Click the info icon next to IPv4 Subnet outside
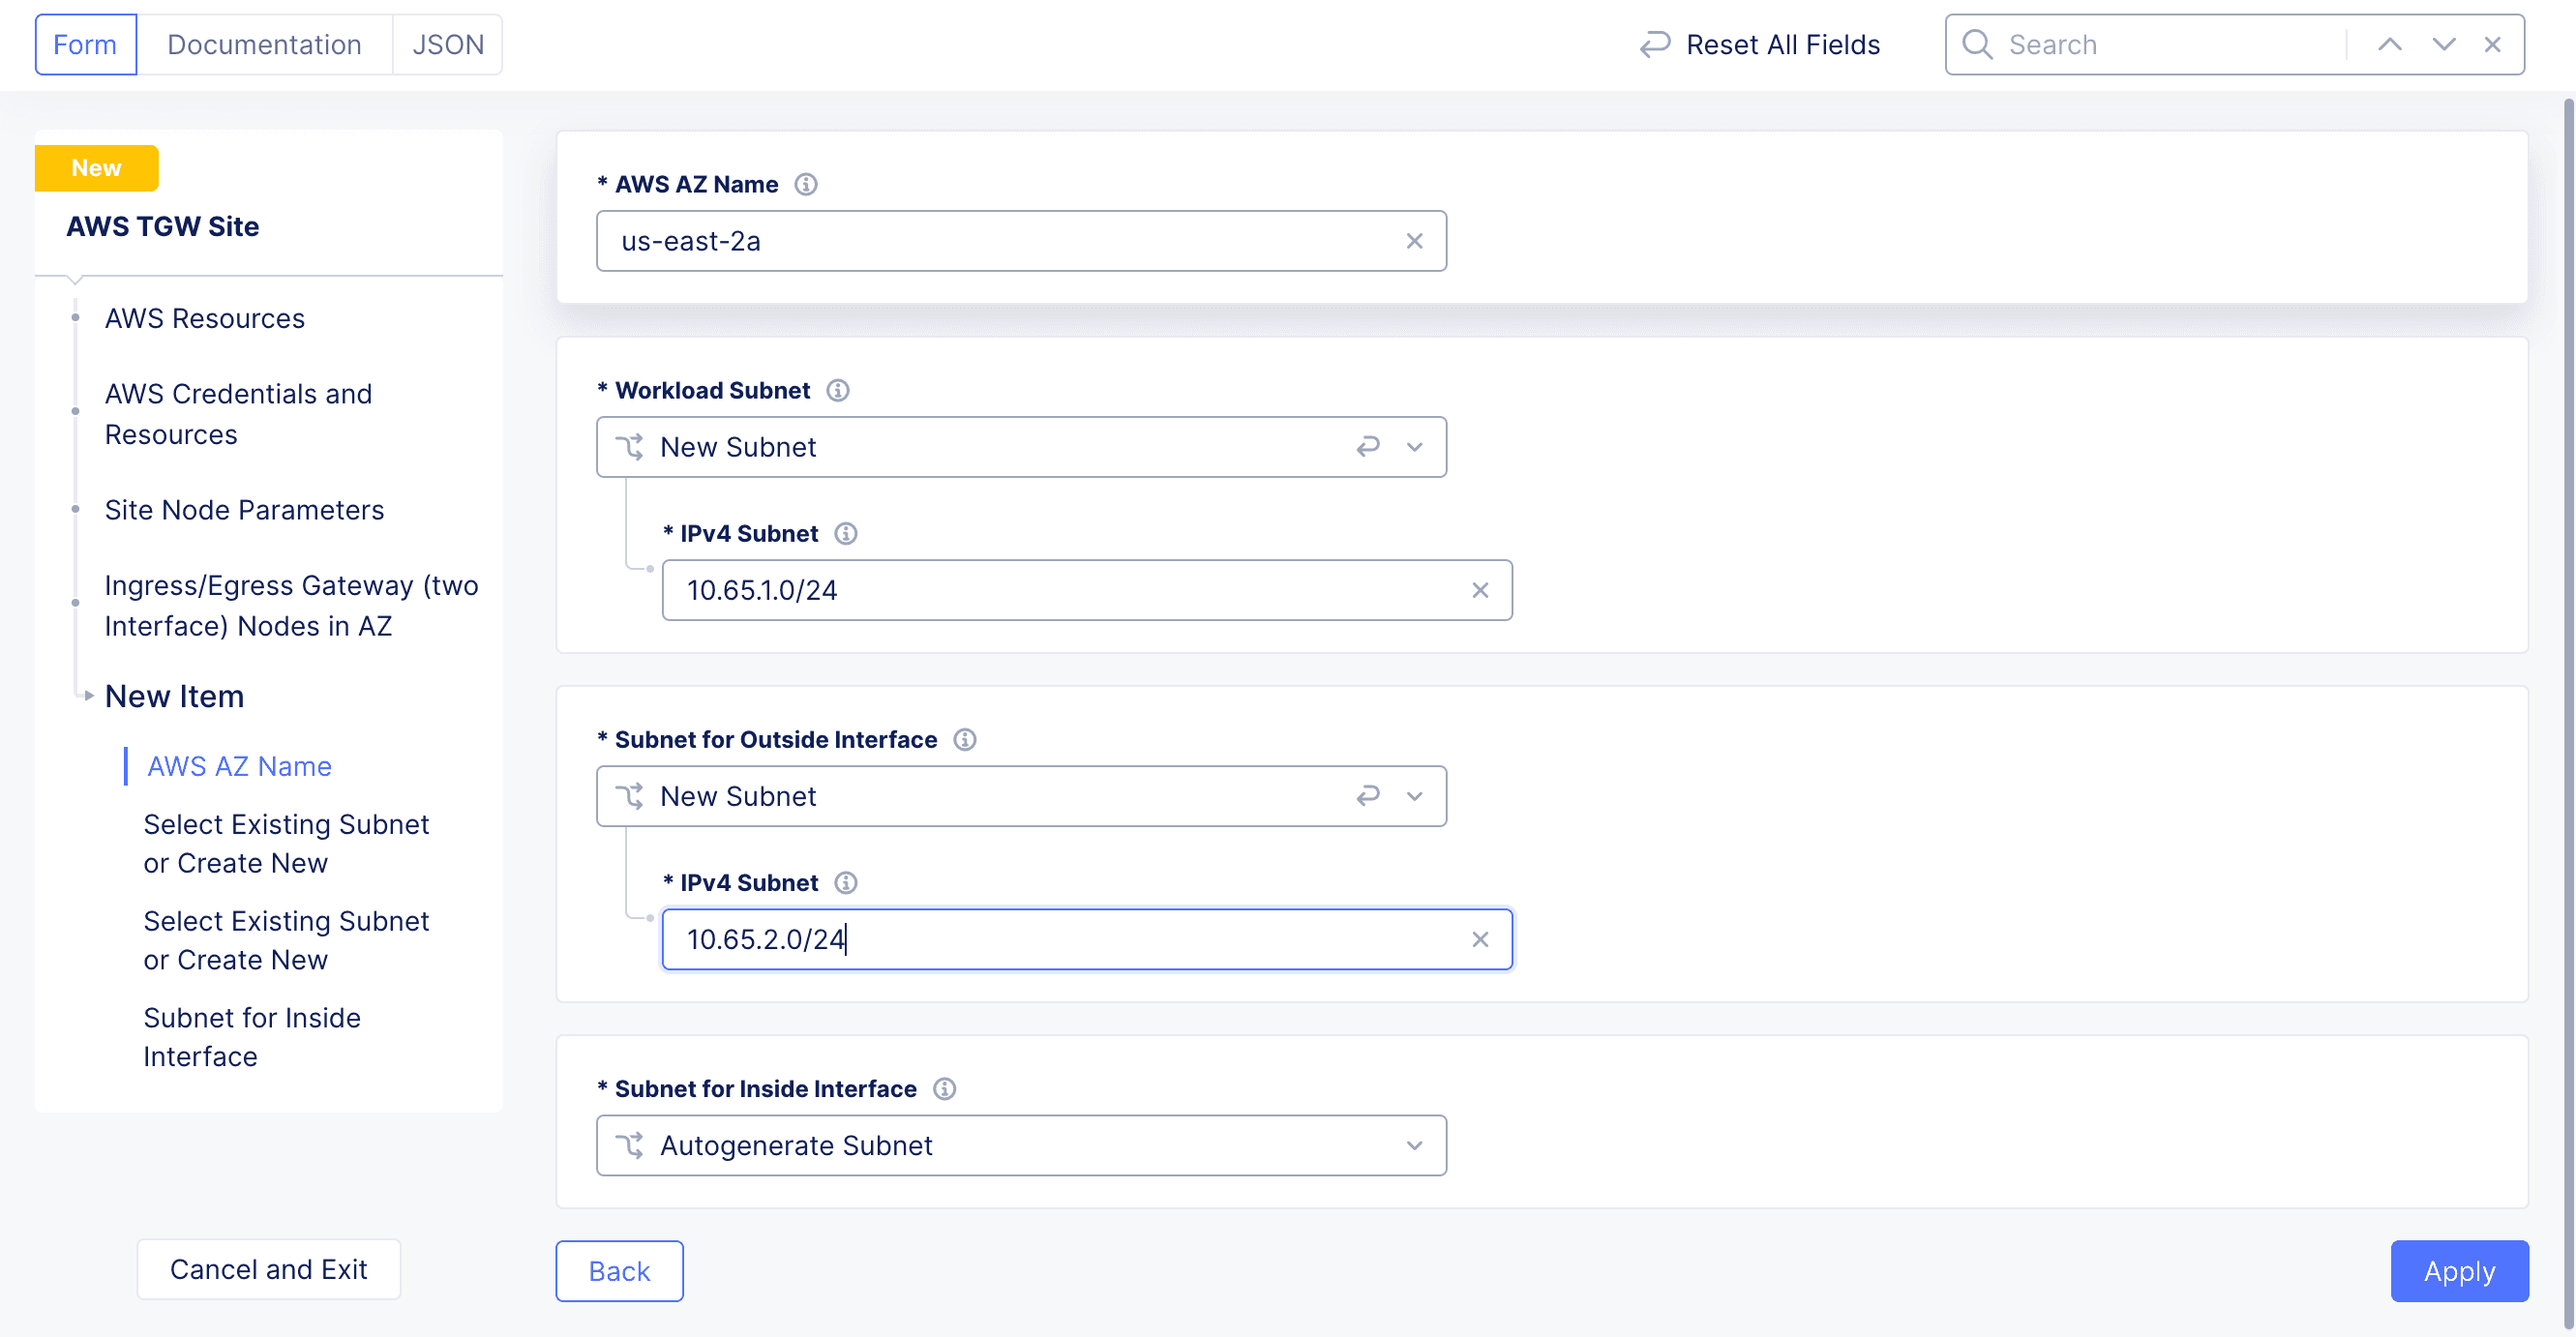The image size is (2576, 1337). click(847, 882)
